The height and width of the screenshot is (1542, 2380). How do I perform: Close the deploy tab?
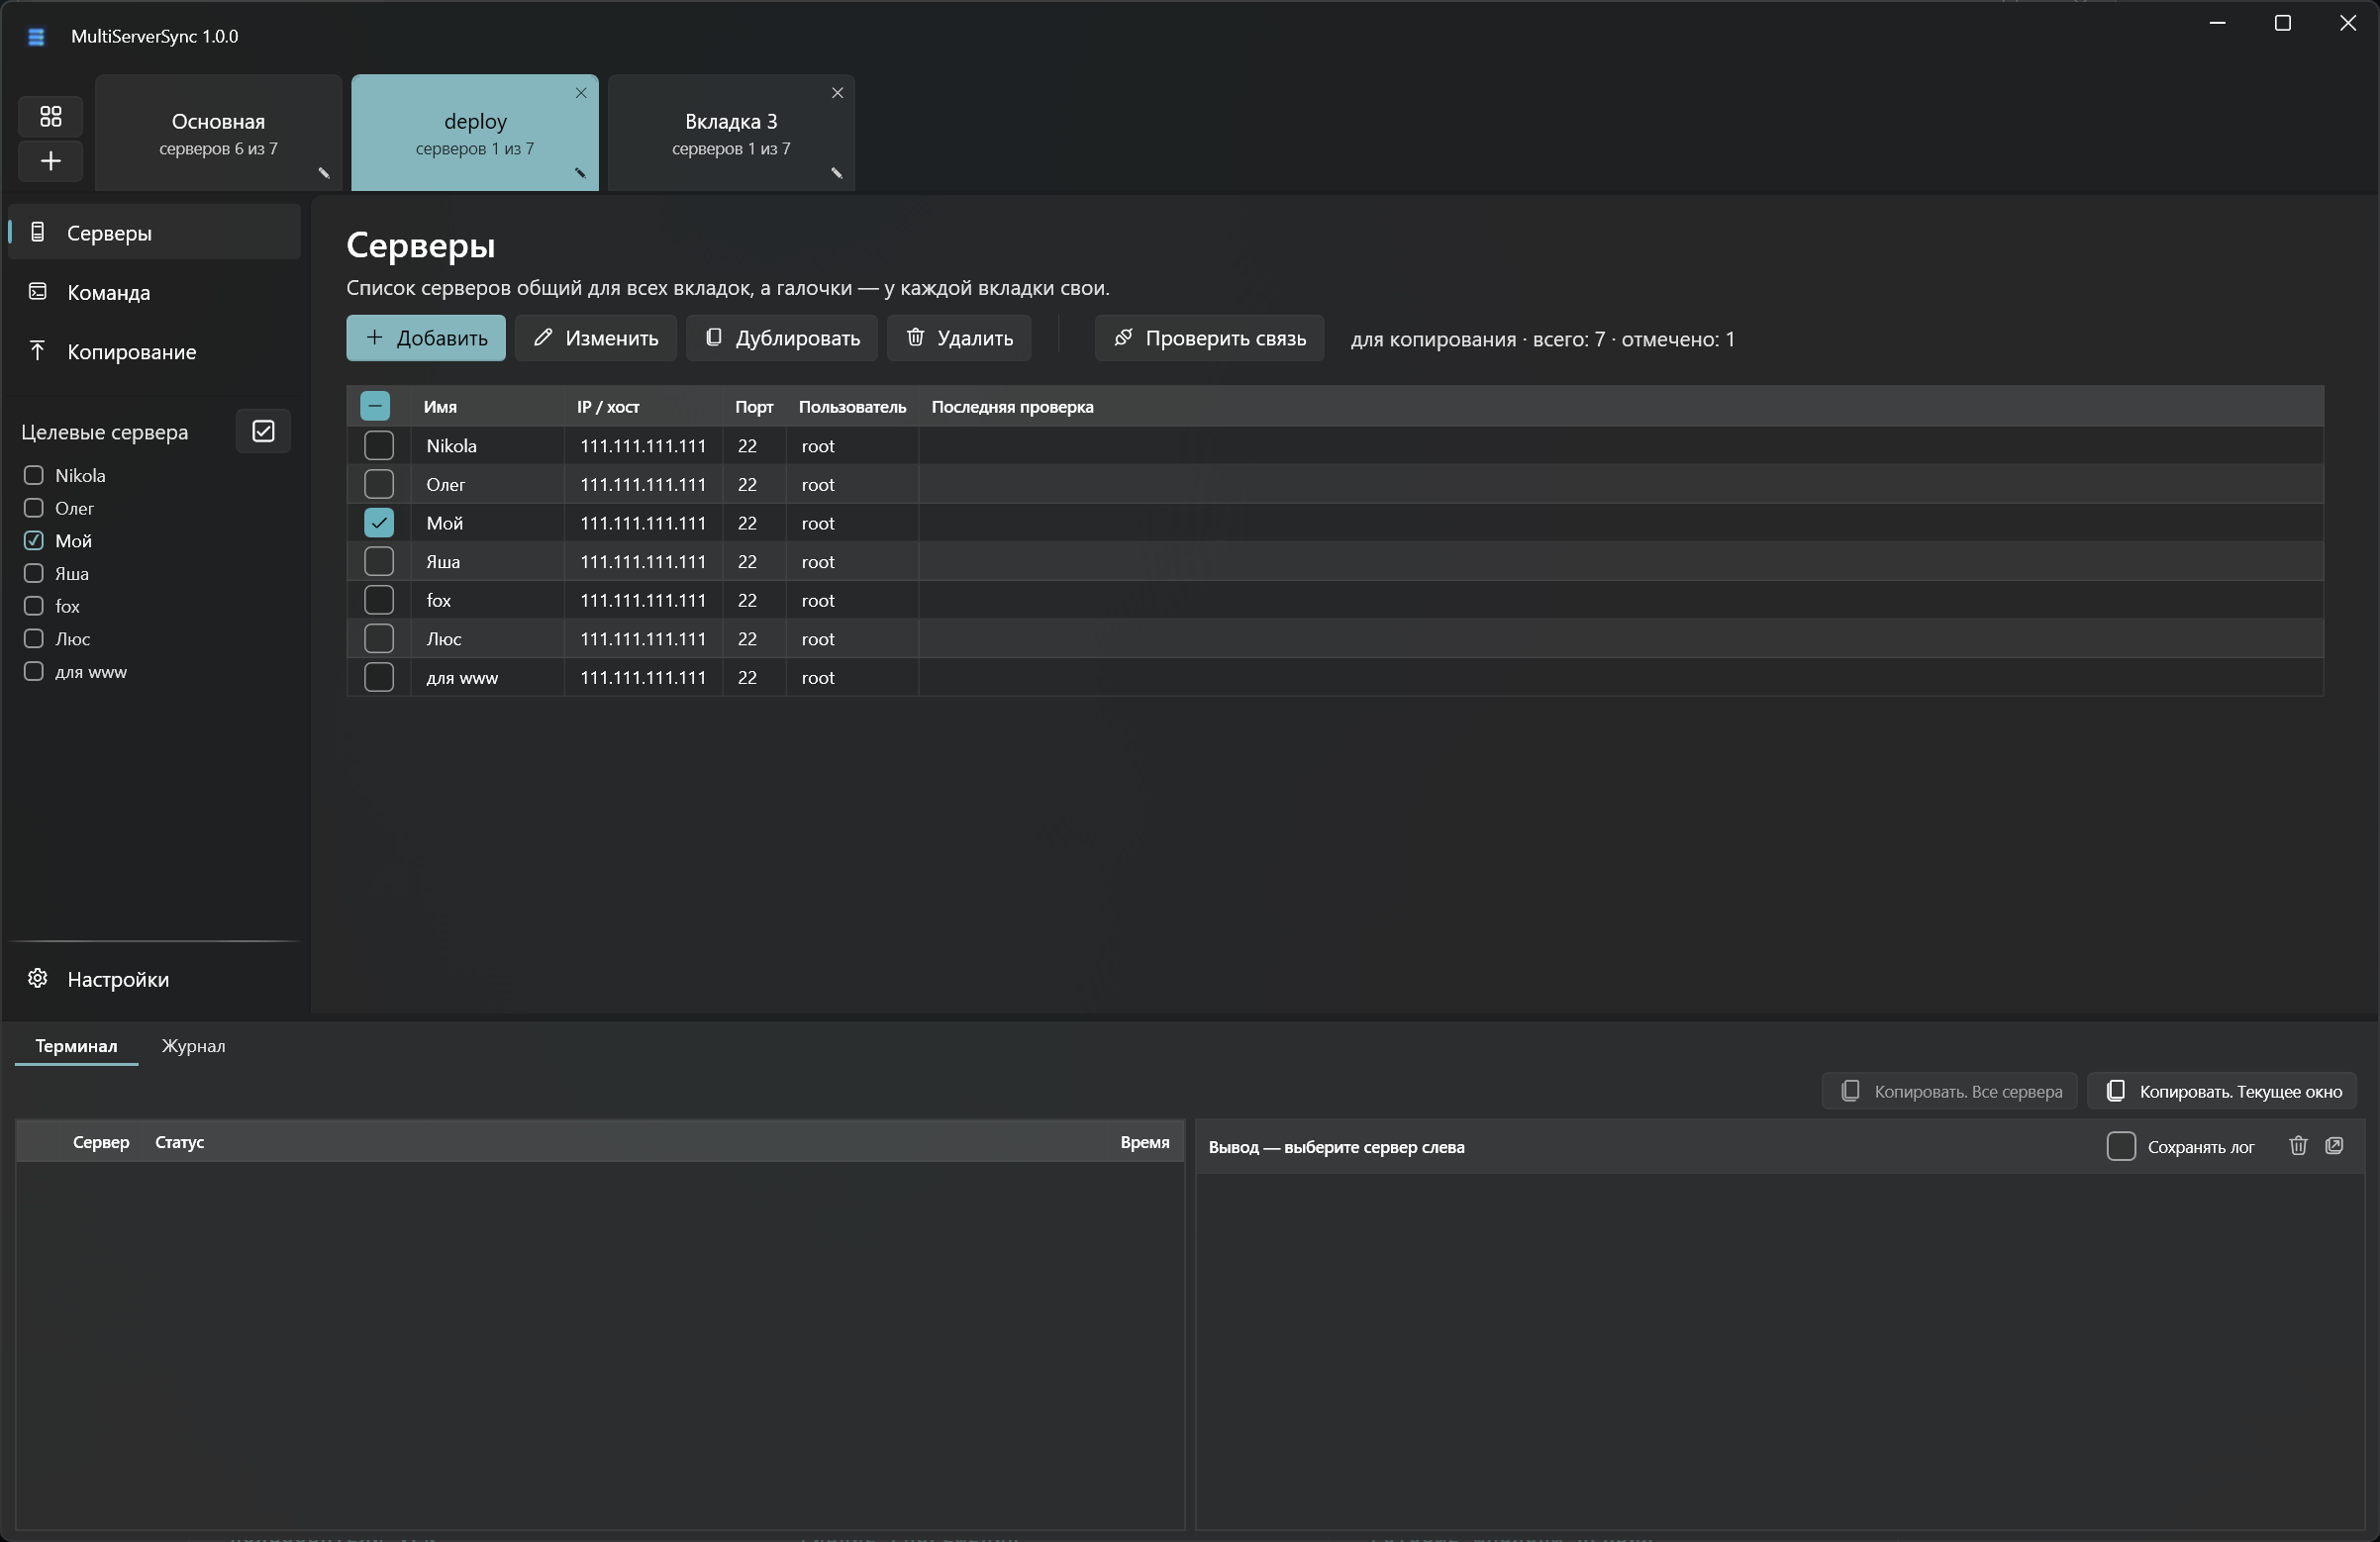click(581, 93)
